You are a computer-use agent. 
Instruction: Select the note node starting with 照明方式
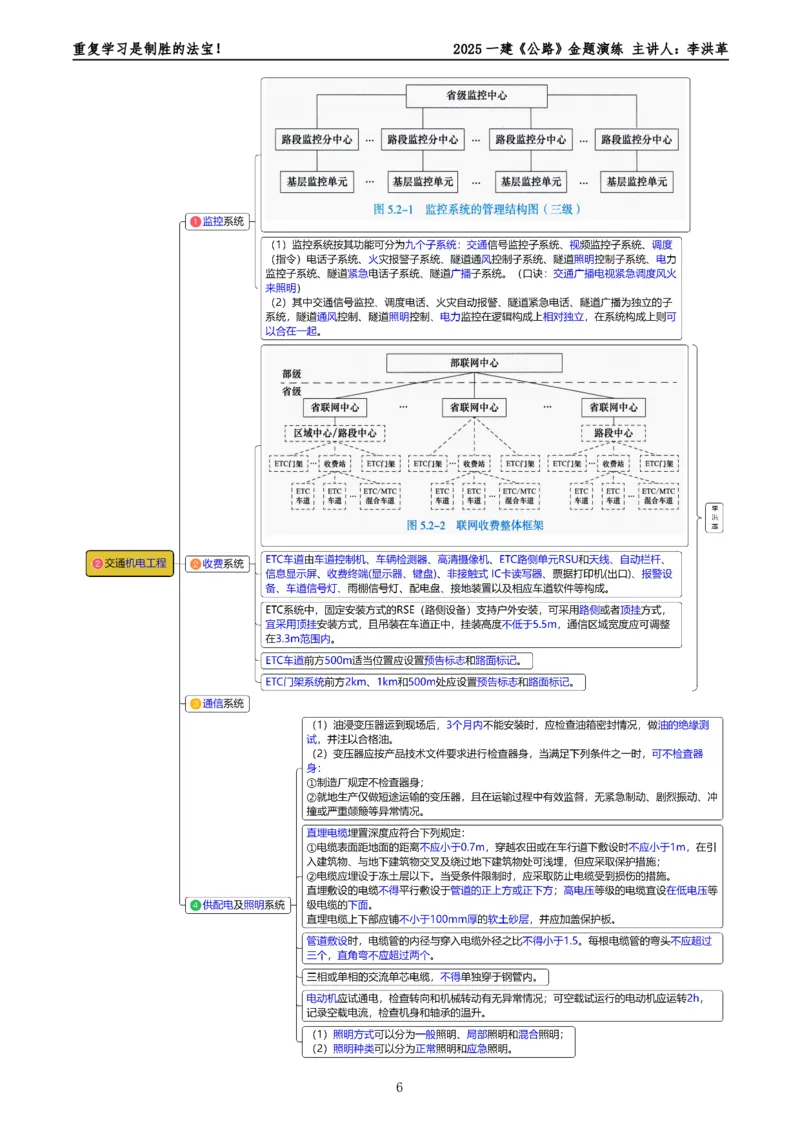point(437,1043)
